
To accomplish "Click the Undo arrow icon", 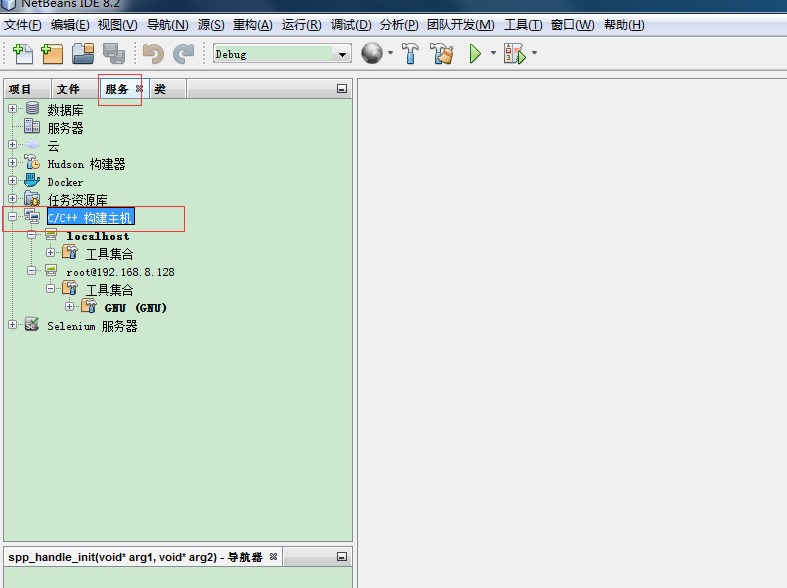I will tap(153, 54).
